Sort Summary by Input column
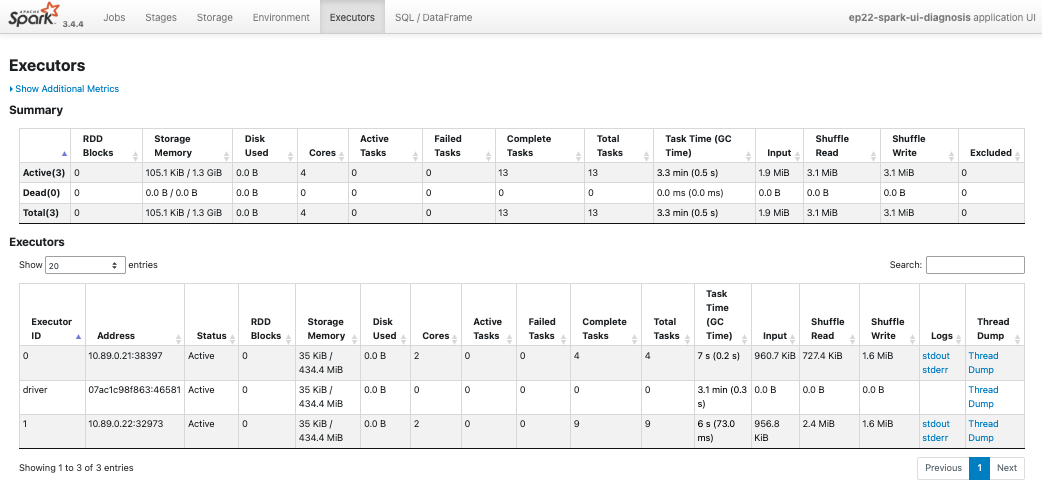The width and height of the screenshot is (1042, 490). coord(780,146)
